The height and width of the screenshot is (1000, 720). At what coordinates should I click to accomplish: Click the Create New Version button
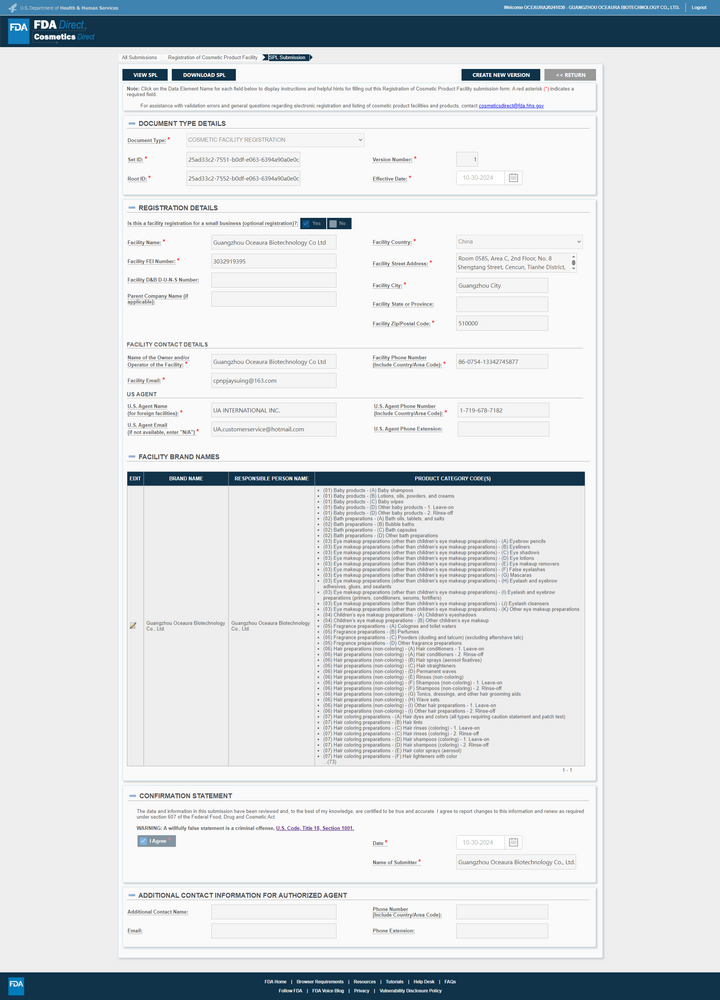click(x=501, y=75)
